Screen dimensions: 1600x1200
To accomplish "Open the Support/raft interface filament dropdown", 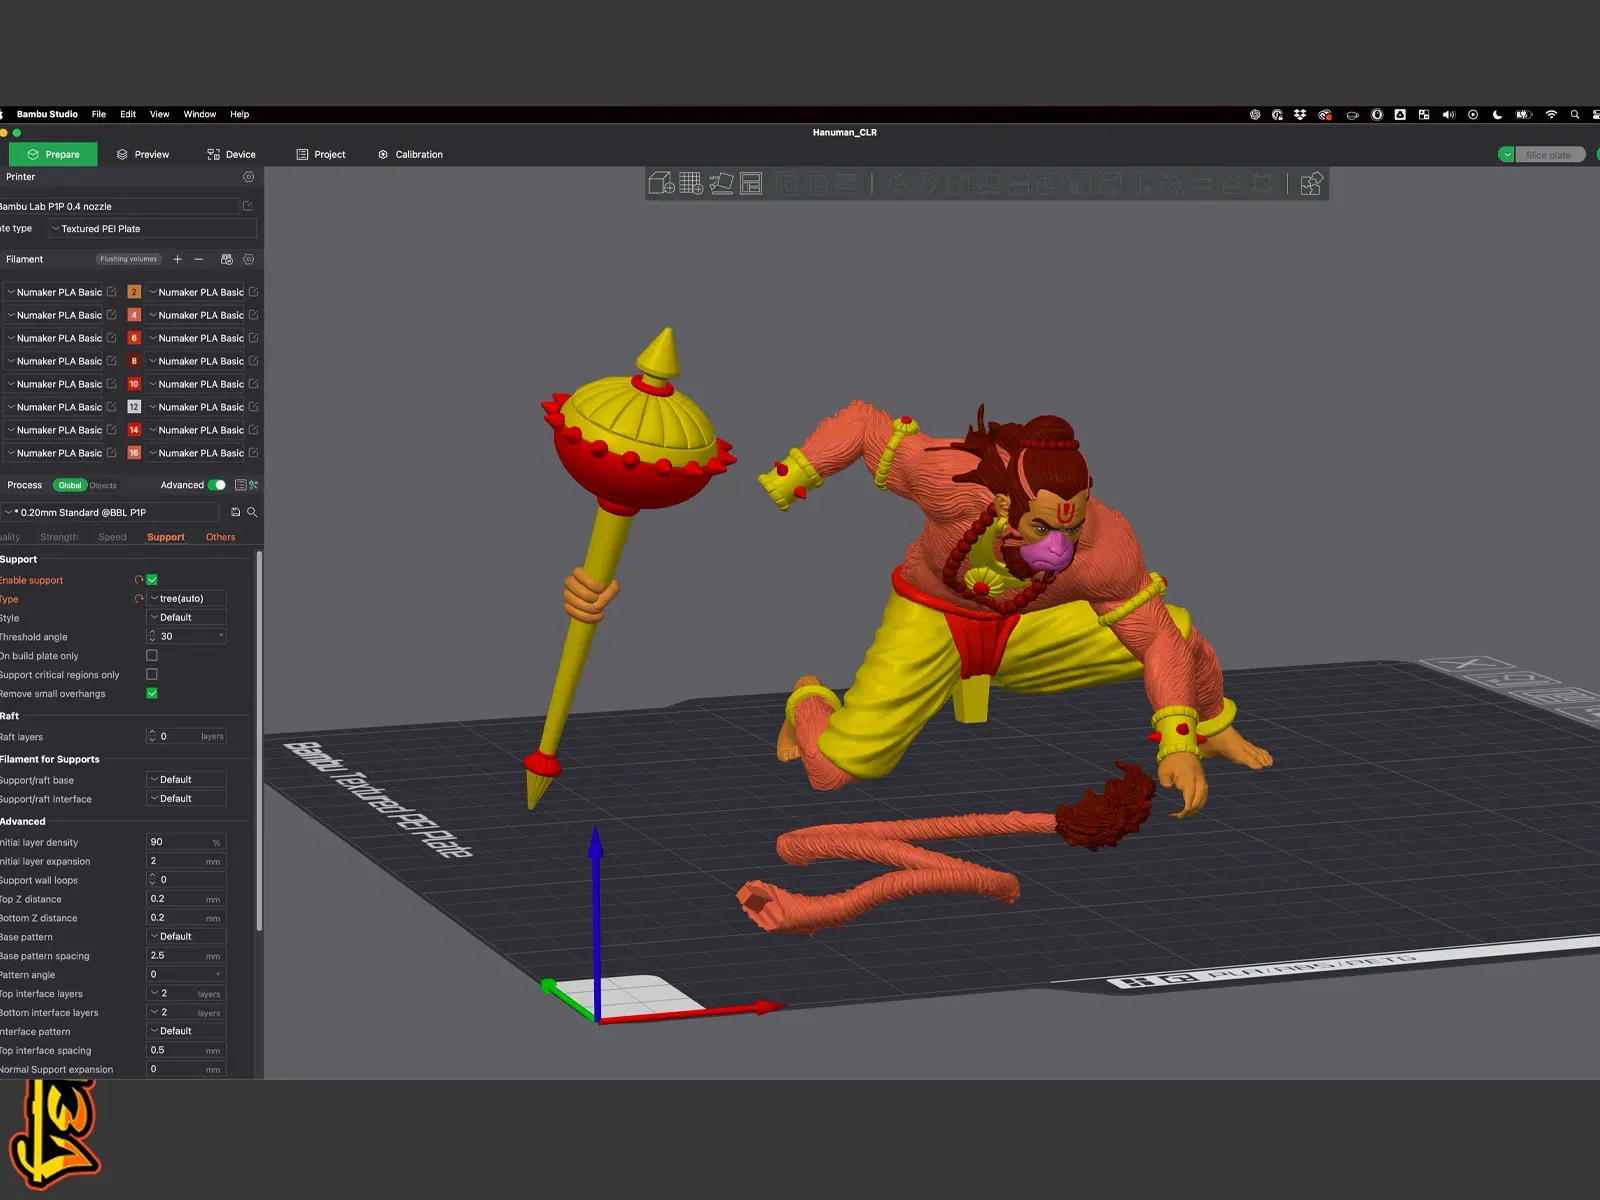I will click(x=186, y=798).
